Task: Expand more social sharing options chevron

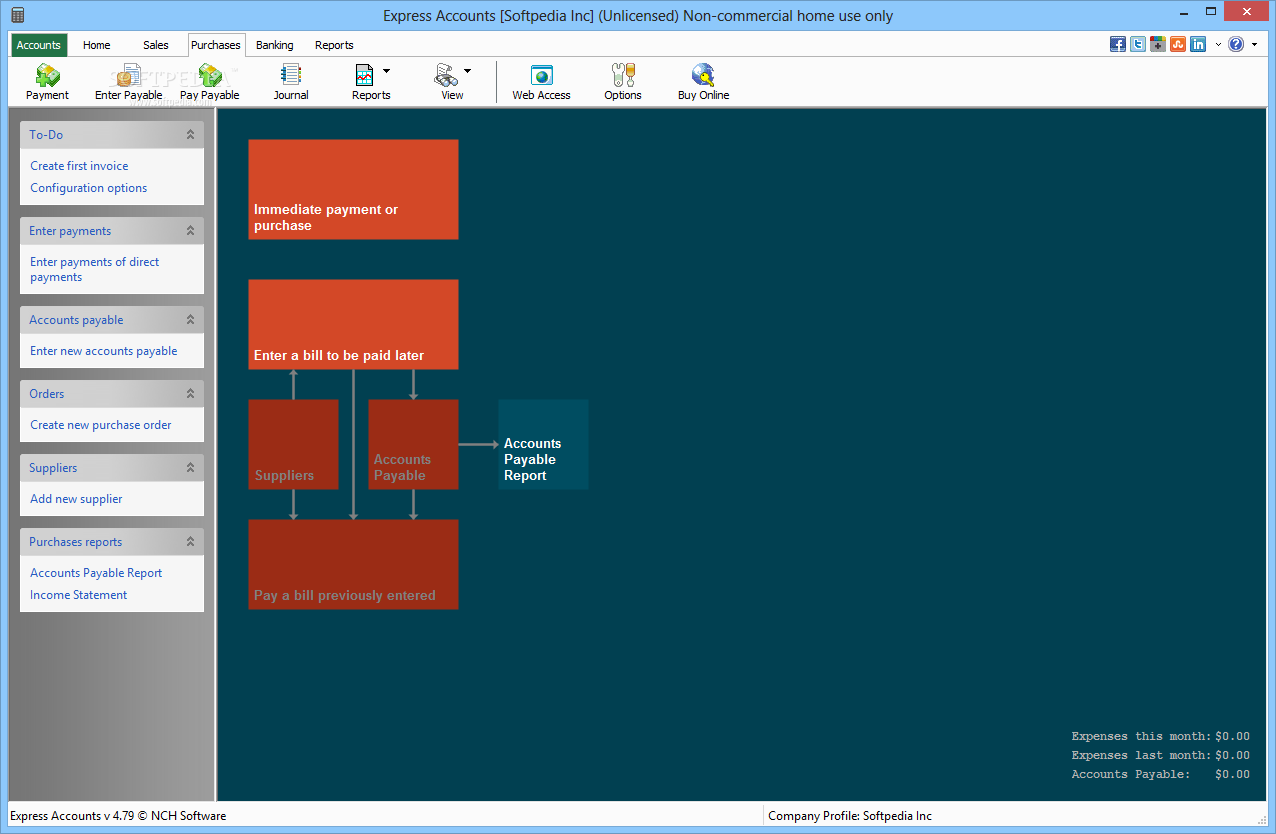Action: click(1218, 44)
